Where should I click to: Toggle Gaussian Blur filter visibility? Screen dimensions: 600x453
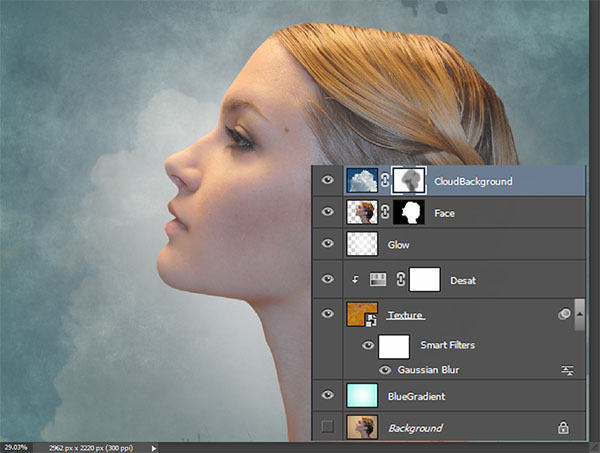(386, 370)
